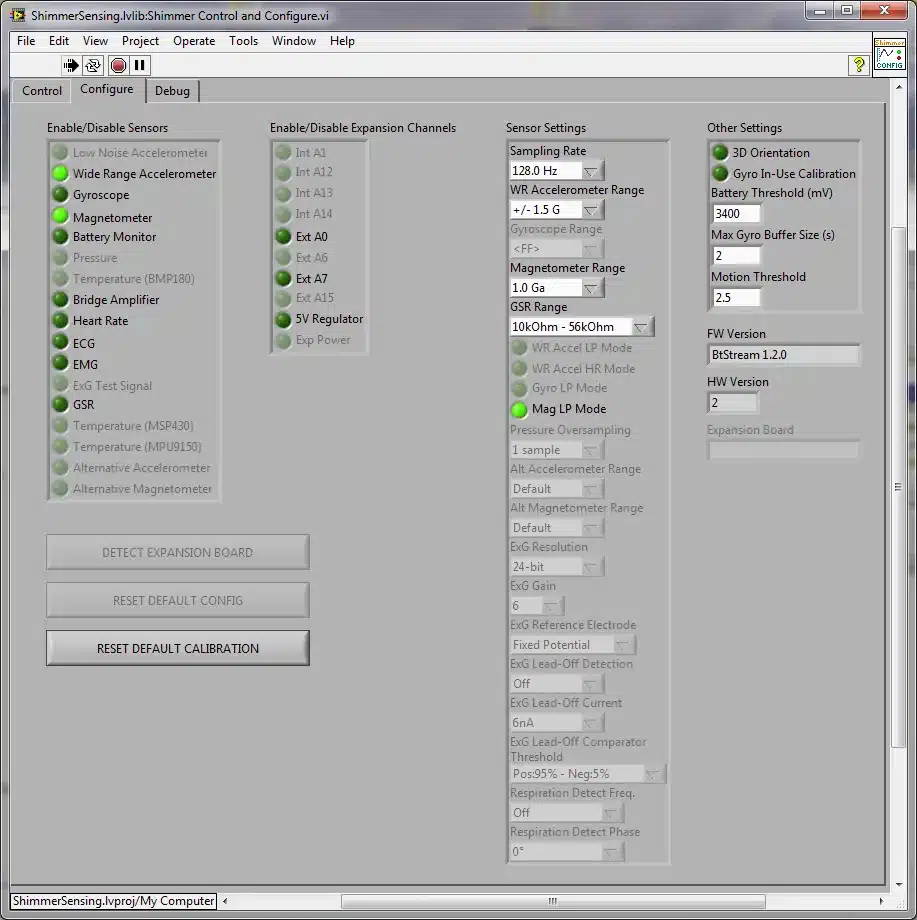Open the Magnetometer Range dropdown

[591, 288]
